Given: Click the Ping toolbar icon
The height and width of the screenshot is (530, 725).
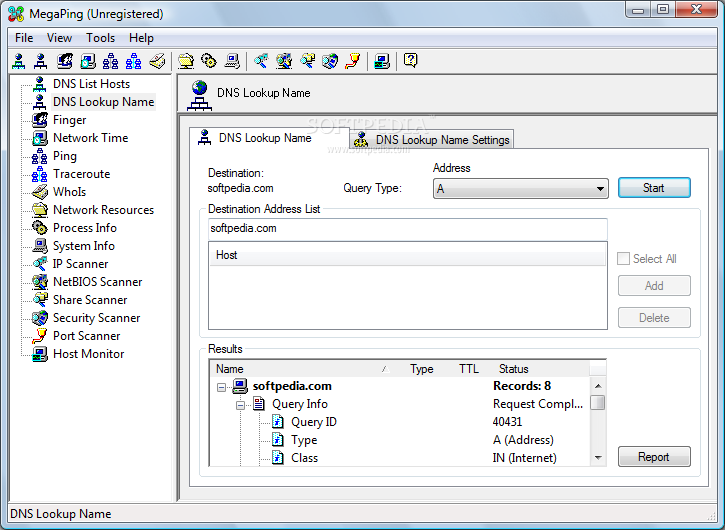Looking at the screenshot, I should (x=111, y=61).
